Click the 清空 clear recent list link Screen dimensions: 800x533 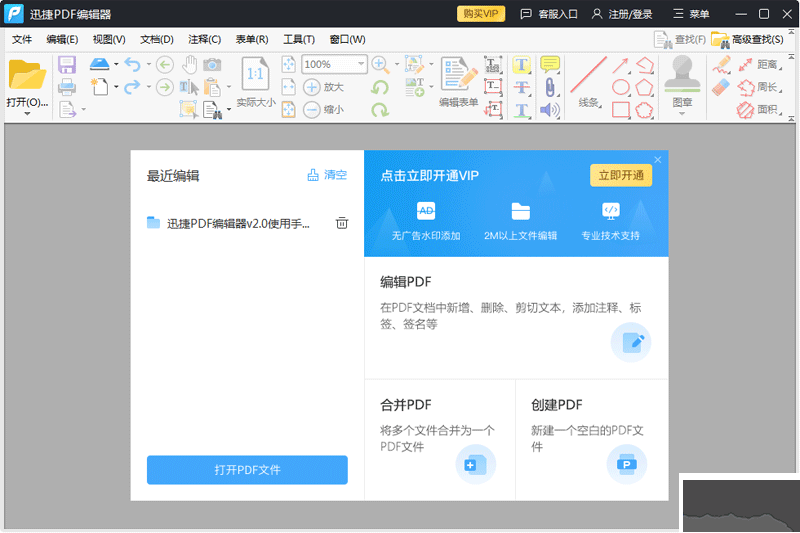327,175
